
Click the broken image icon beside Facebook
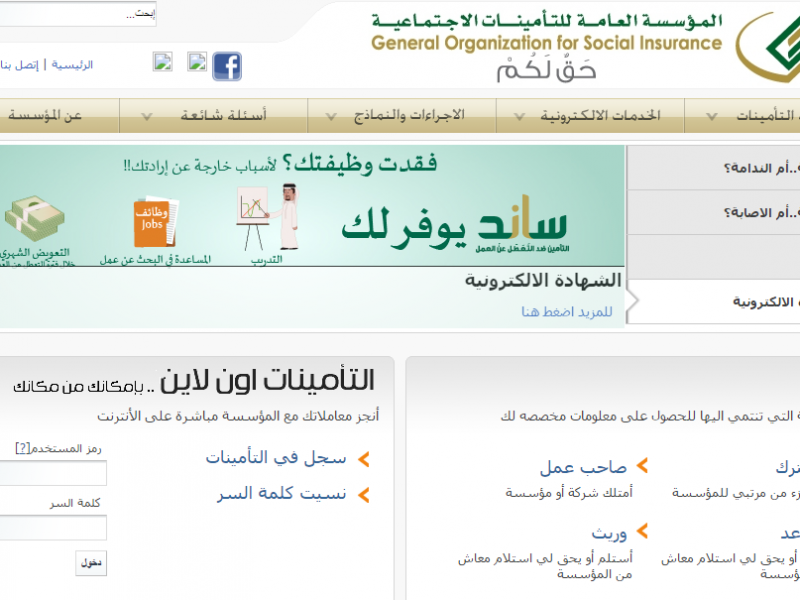(x=197, y=62)
